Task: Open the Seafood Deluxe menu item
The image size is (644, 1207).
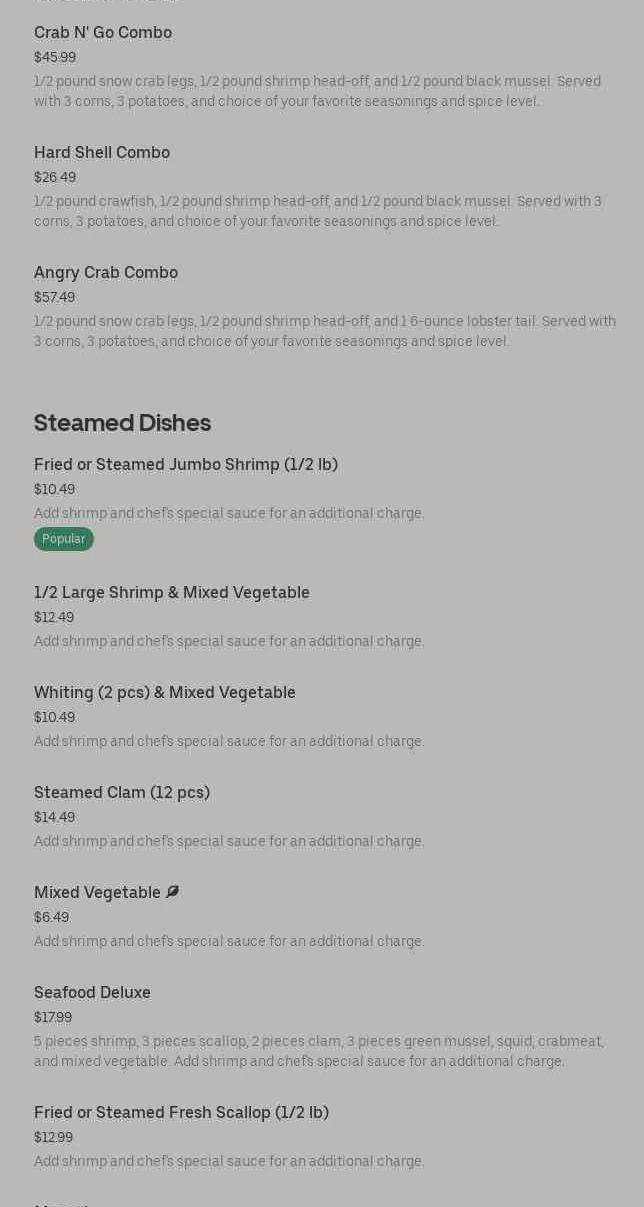Action: 92,993
